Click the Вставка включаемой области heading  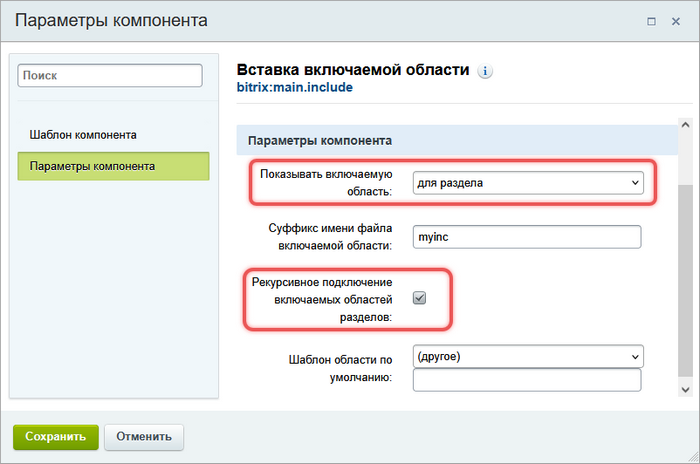[352, 70]
